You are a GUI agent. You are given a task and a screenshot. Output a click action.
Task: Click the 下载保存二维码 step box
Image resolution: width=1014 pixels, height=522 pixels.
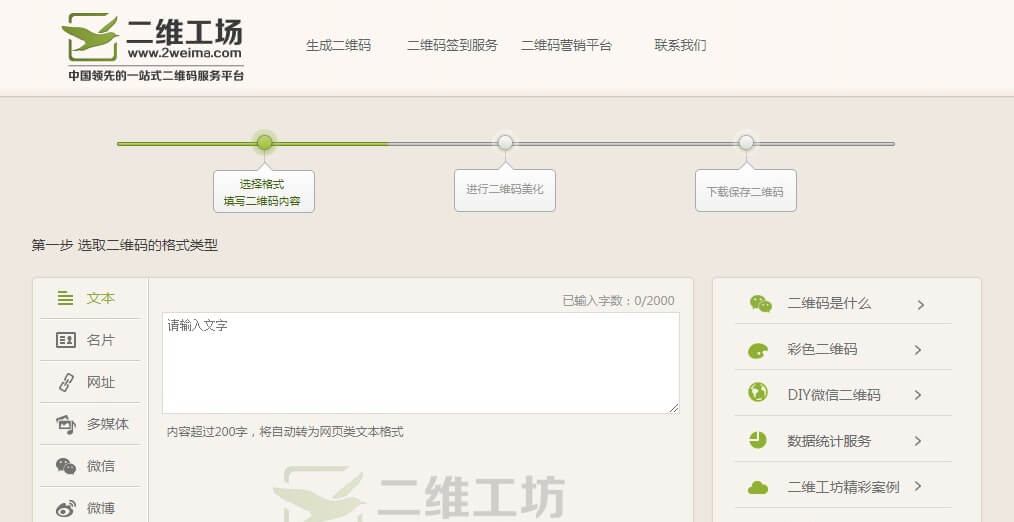[745, 191]
